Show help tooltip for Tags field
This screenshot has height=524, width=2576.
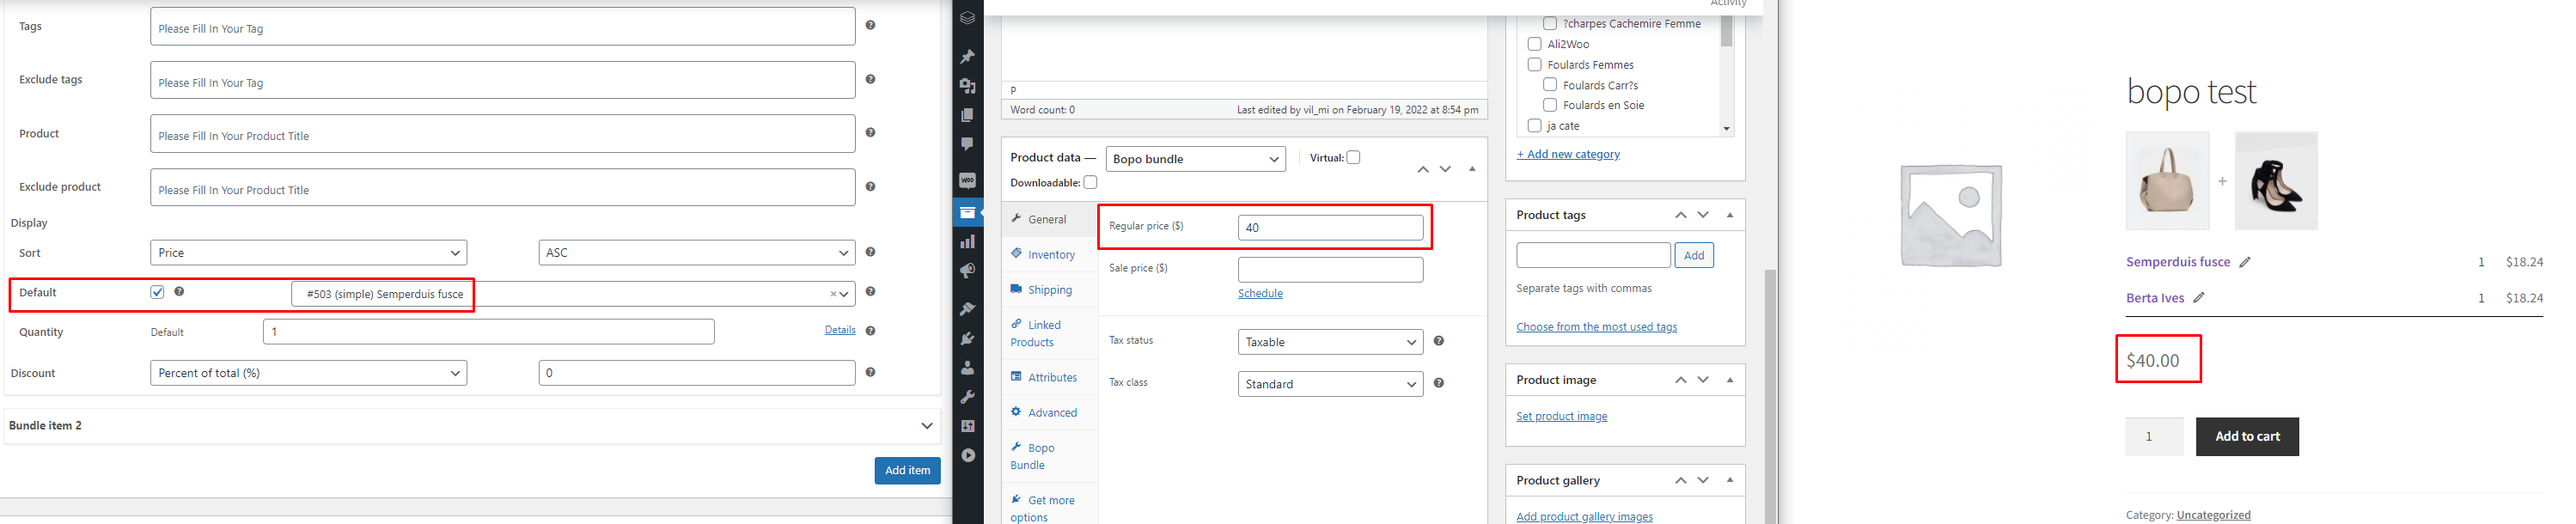(x=870, y=25)
